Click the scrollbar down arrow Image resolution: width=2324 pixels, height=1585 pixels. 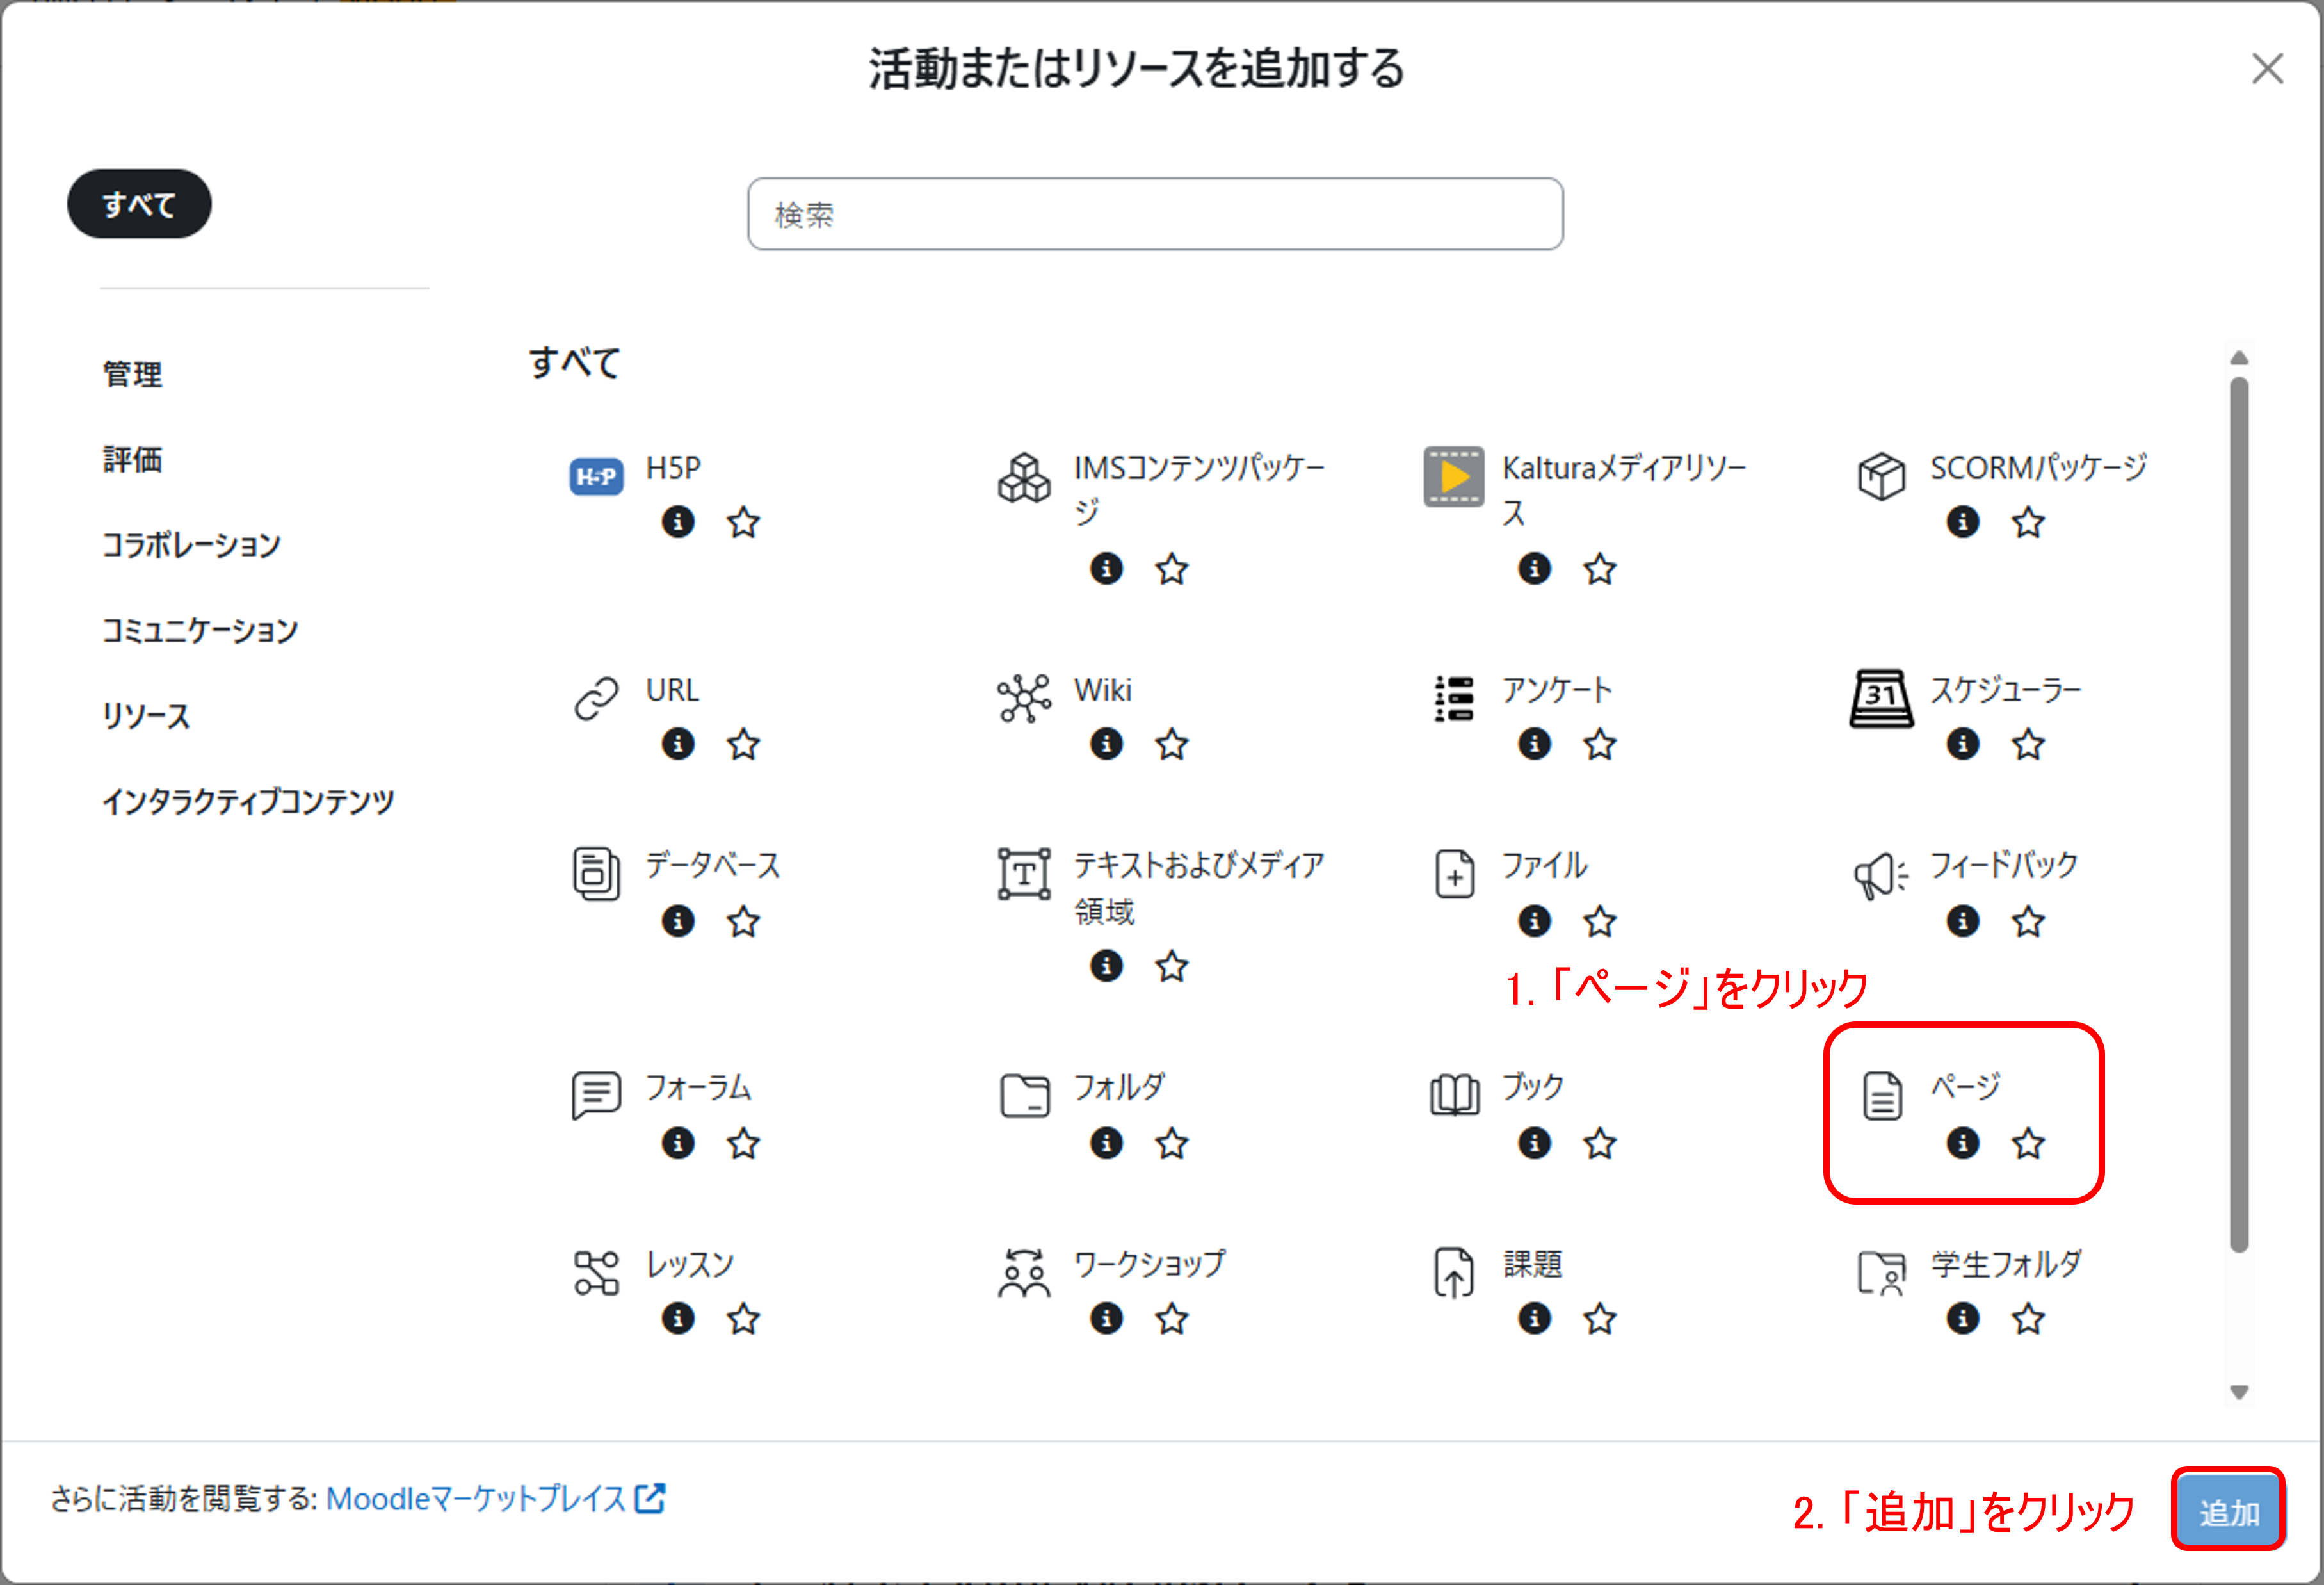point(2239,1392)
